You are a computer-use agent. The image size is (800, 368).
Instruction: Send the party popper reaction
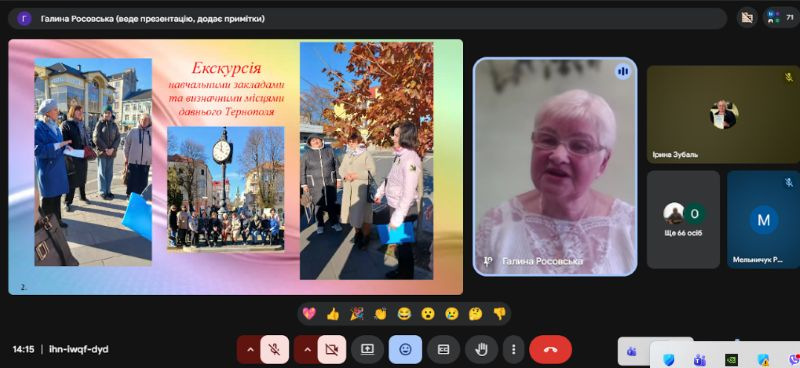coord(357,313)
